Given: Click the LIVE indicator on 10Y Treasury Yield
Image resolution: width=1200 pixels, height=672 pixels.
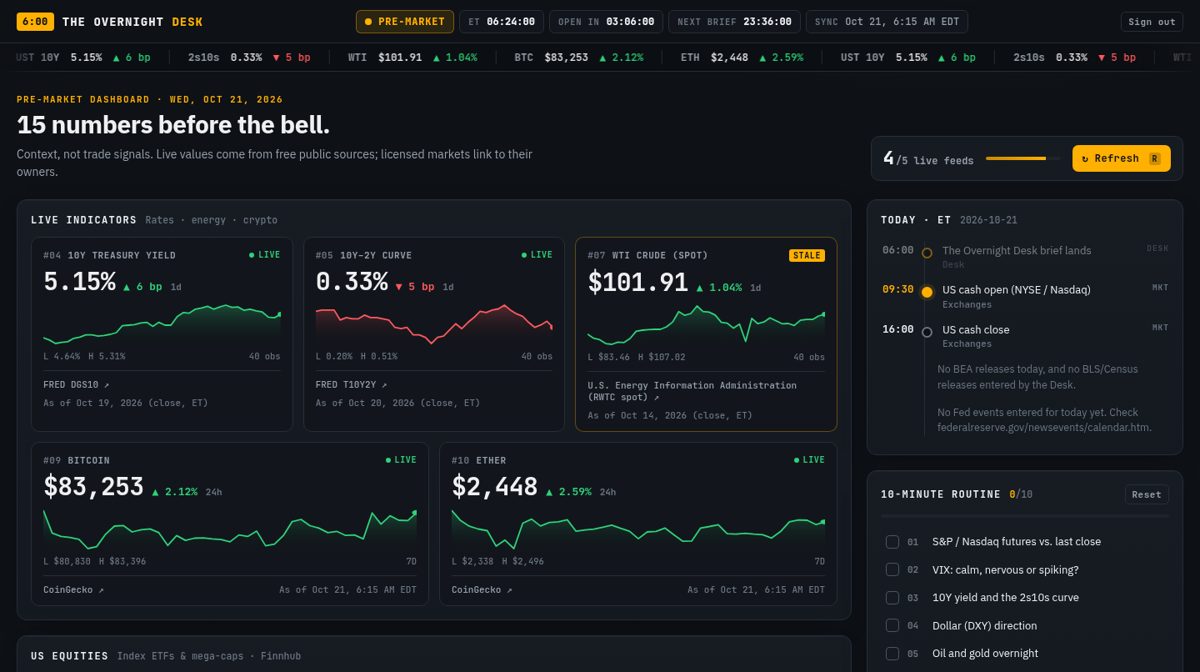Looking at the screenshot, I should 265,255.
